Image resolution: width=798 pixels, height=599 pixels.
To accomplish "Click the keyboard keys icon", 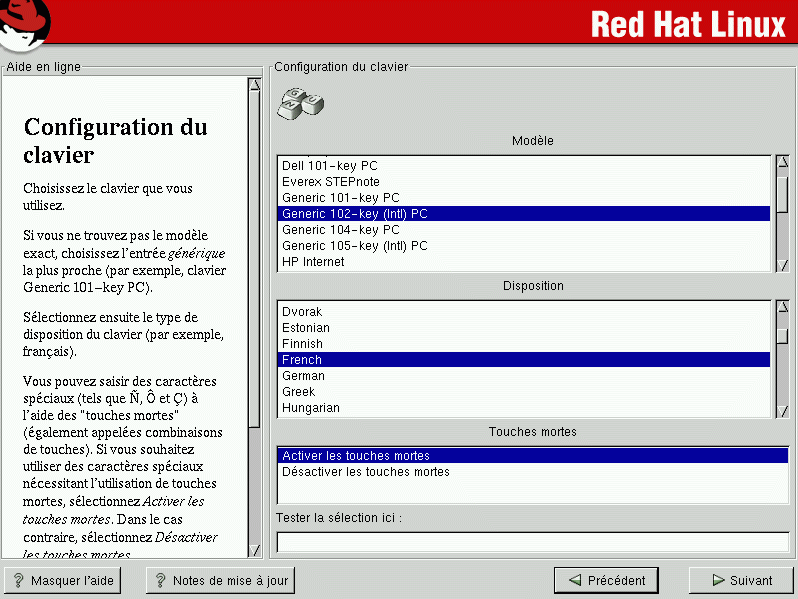I will [x=301, y=103].
